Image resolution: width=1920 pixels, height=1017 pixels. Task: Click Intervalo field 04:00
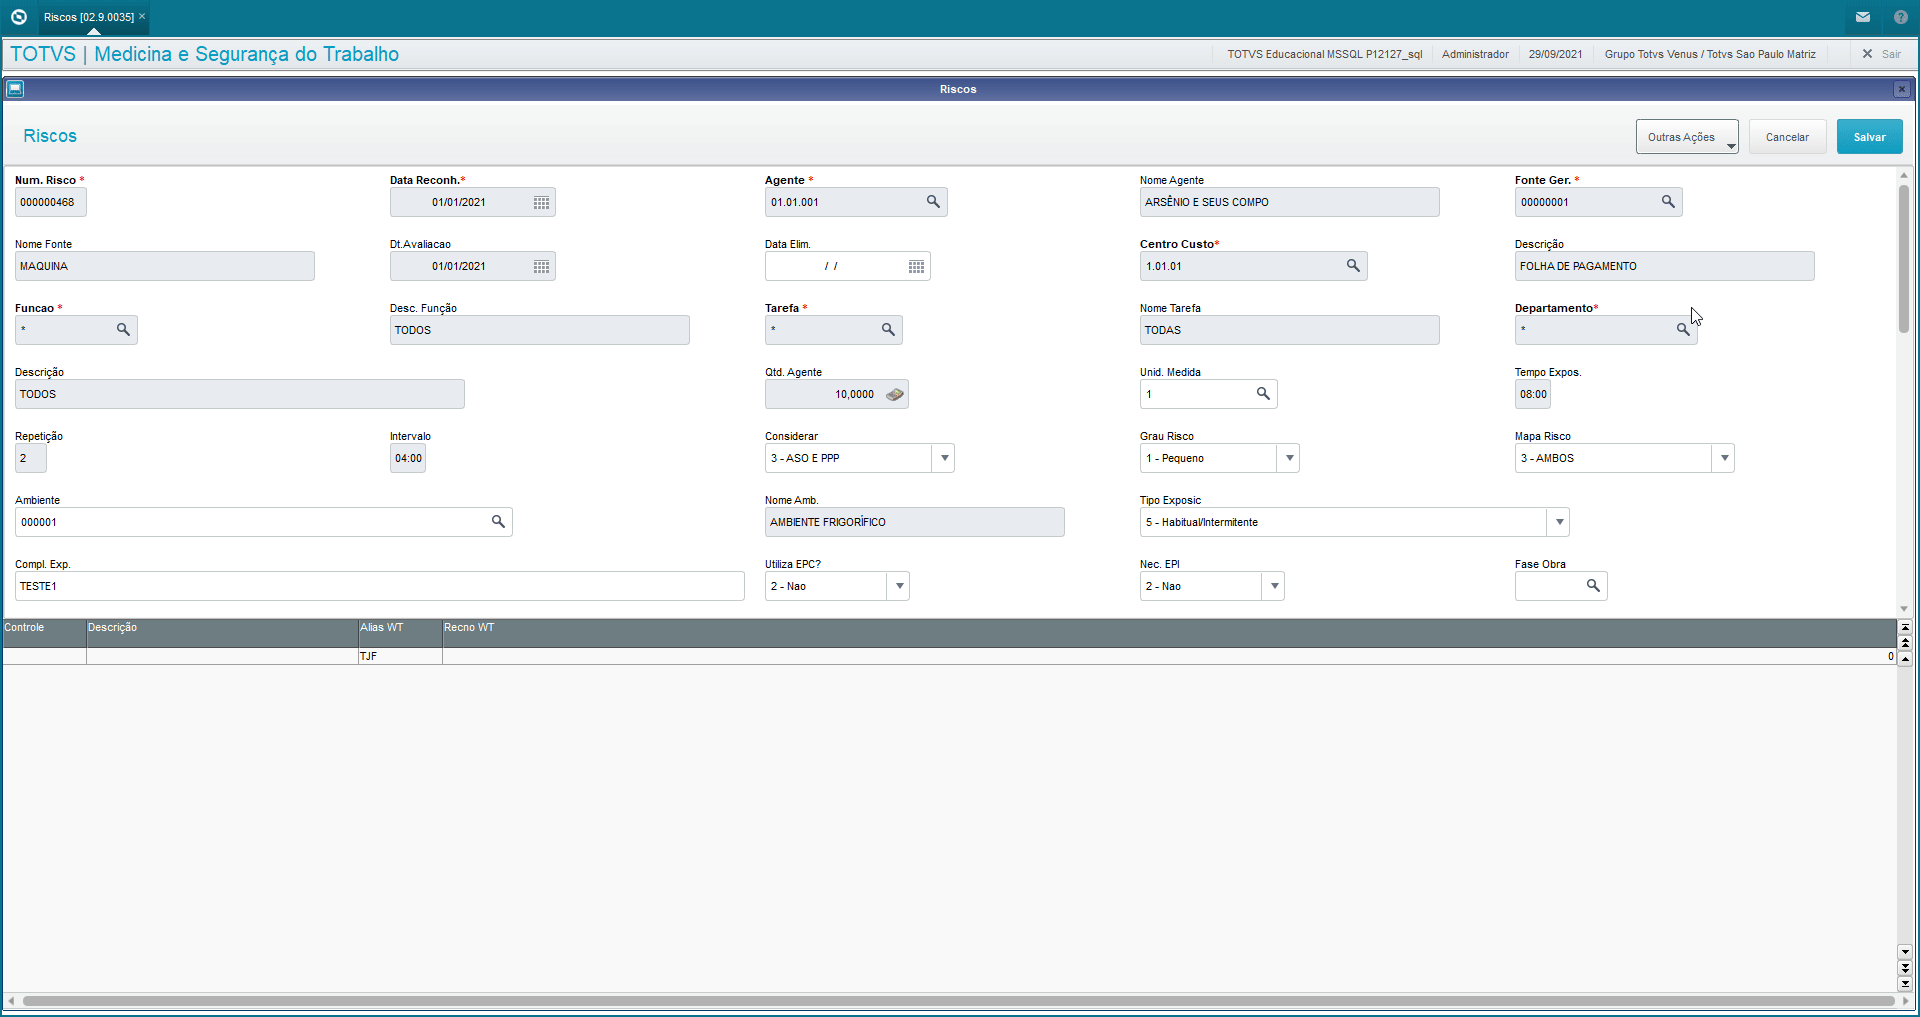coord(408,458)
